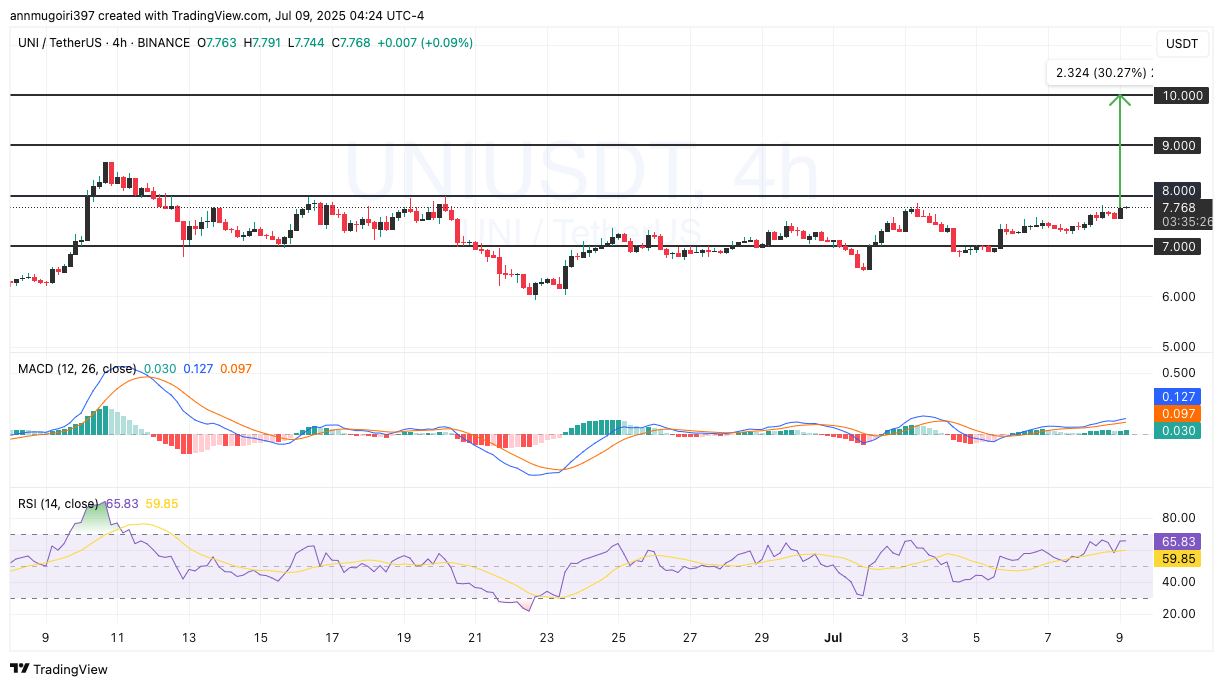The image size is (1223, 686).
Task: Click the 0.500 MACD axis label
Action: [x=1180, y=373]
